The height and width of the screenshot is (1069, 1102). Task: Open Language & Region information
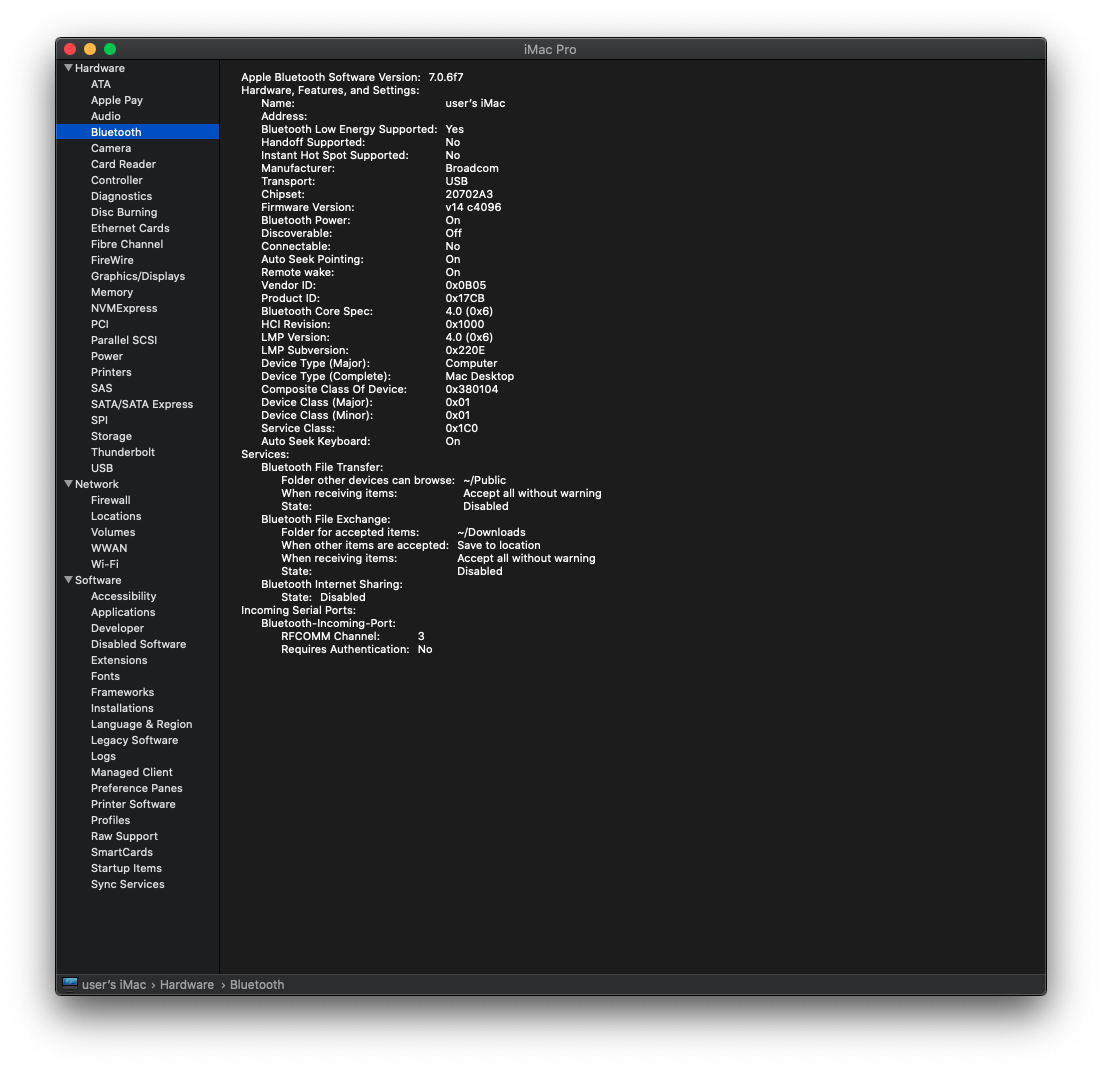pos(141,724)
